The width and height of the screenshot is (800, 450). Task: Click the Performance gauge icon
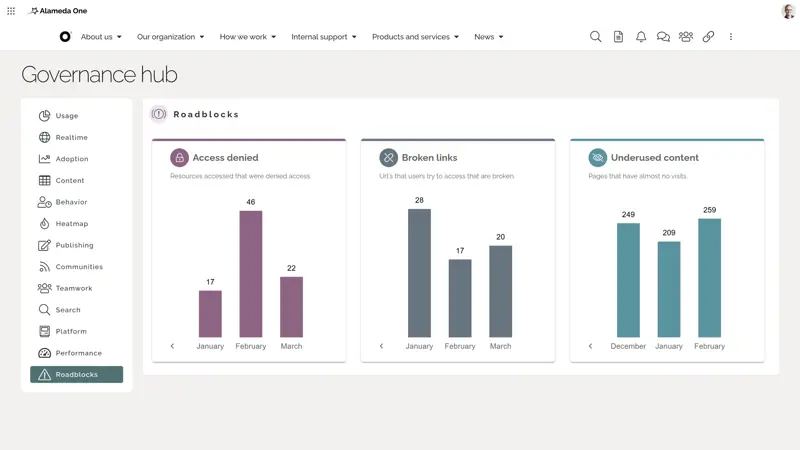tap(44, 353)
